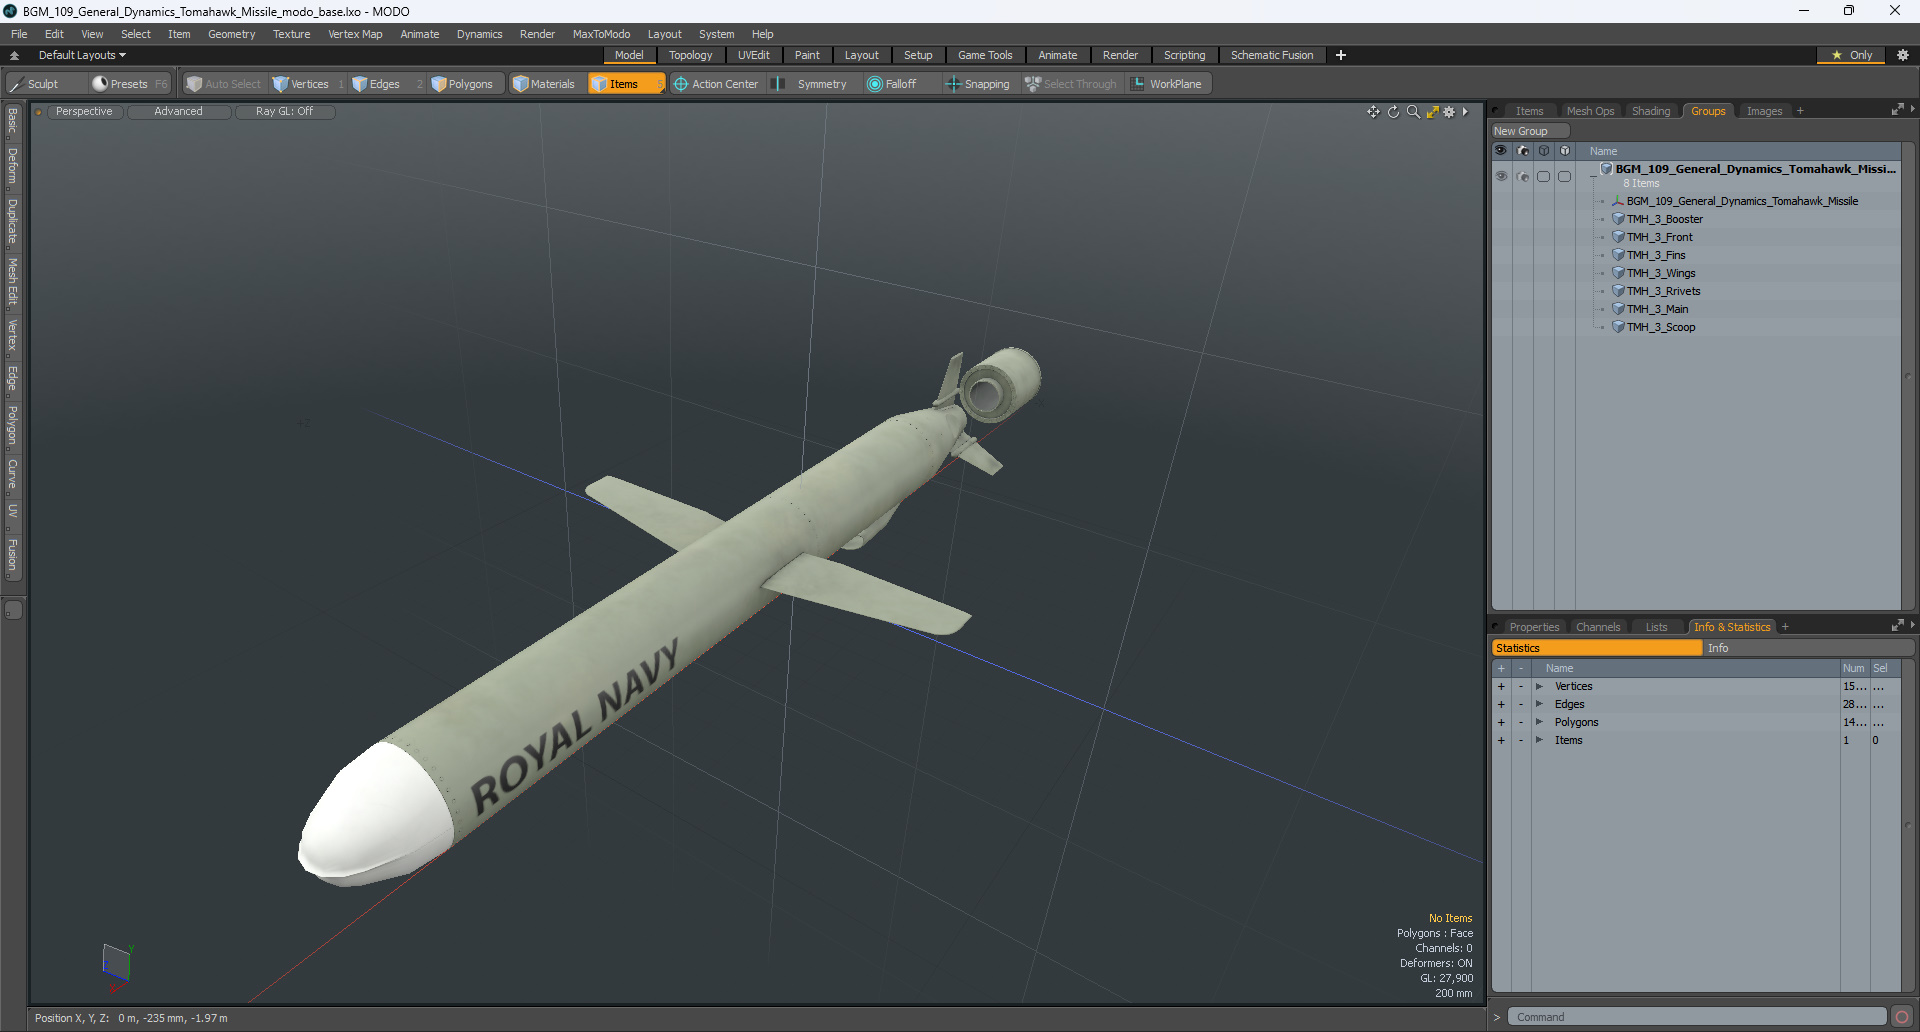Click the camera render column header
The image size is (1920, 1032).
[1523, 150]
